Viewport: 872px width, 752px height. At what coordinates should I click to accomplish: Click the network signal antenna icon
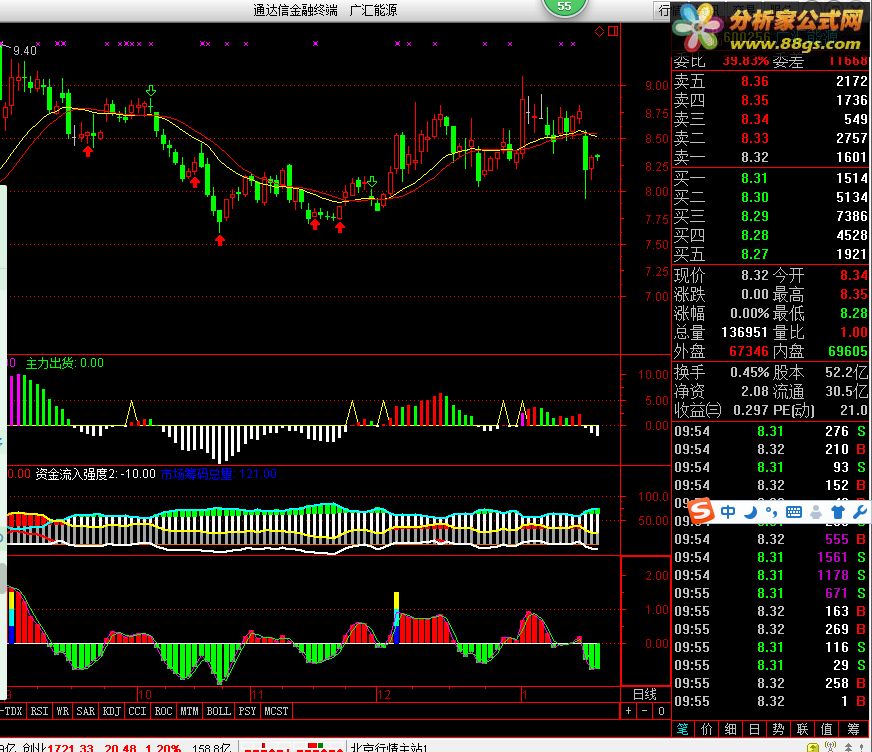[831, 746]
